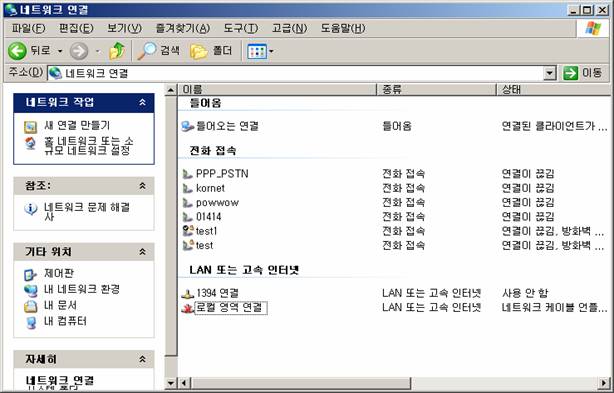Click the 이동 (Go) green arrow button

point(570,73)
